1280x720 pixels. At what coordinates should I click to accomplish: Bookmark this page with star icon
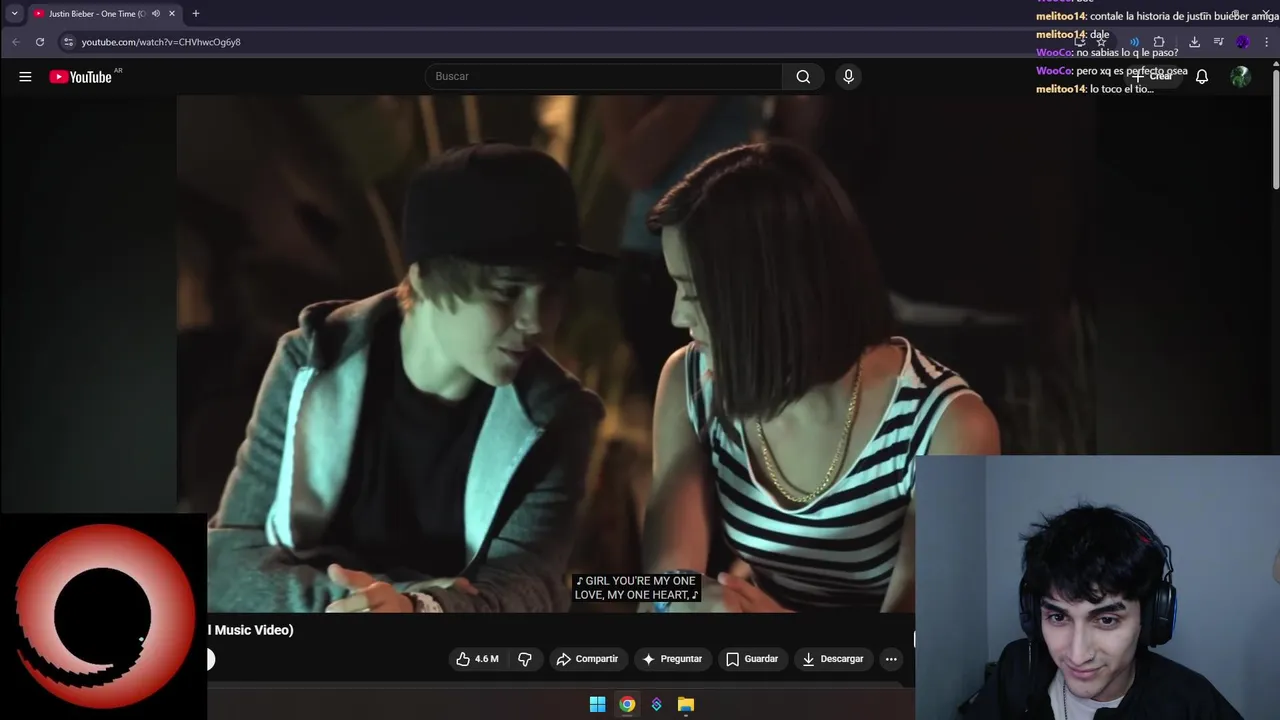pos(1101,42)
